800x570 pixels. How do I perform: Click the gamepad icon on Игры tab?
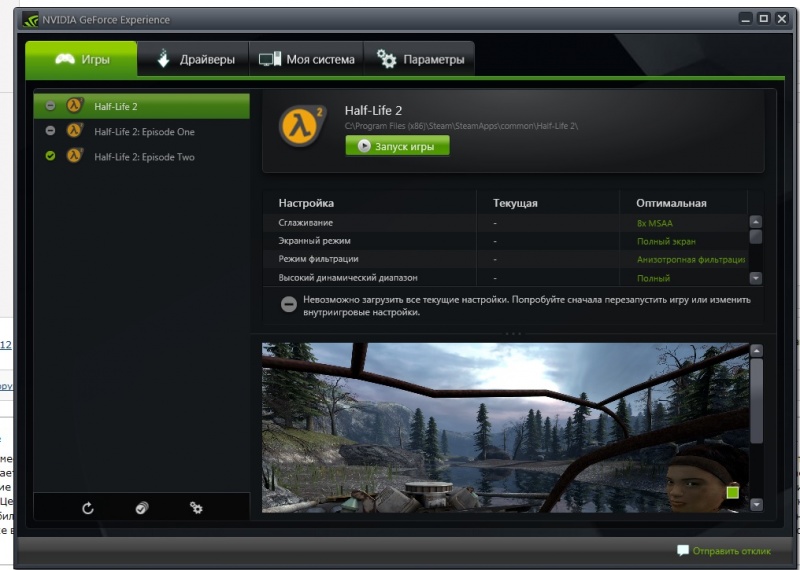point(65,59)
